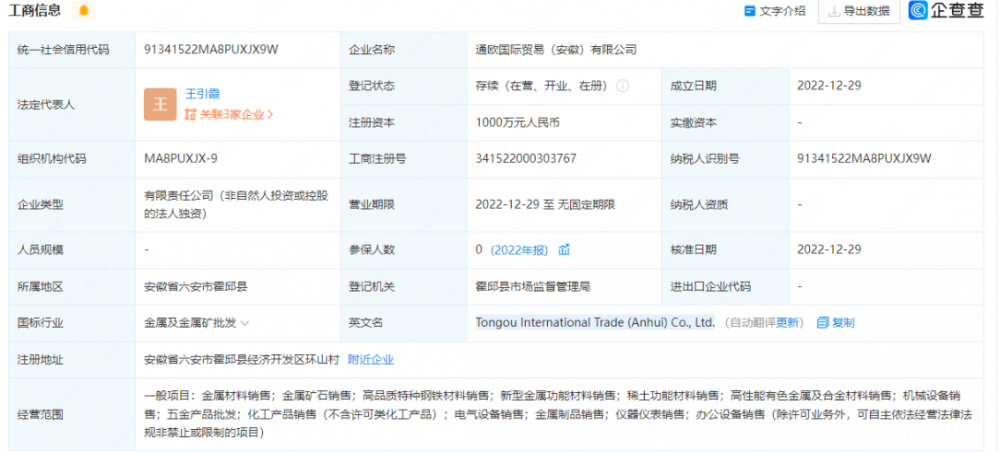This screenshot has height=452, width=1000.
Task: Open the 2022年报 annual report link
Action: pos(519,250)
